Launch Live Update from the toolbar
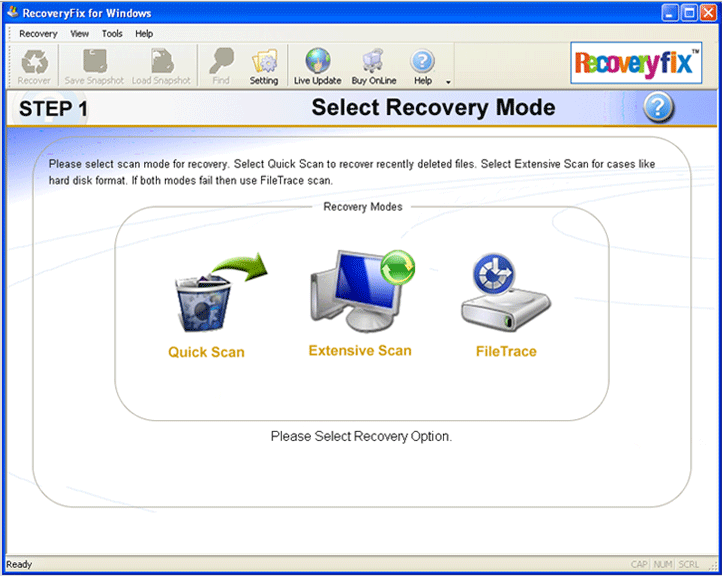The image size is (722, 576). [318, 67]
